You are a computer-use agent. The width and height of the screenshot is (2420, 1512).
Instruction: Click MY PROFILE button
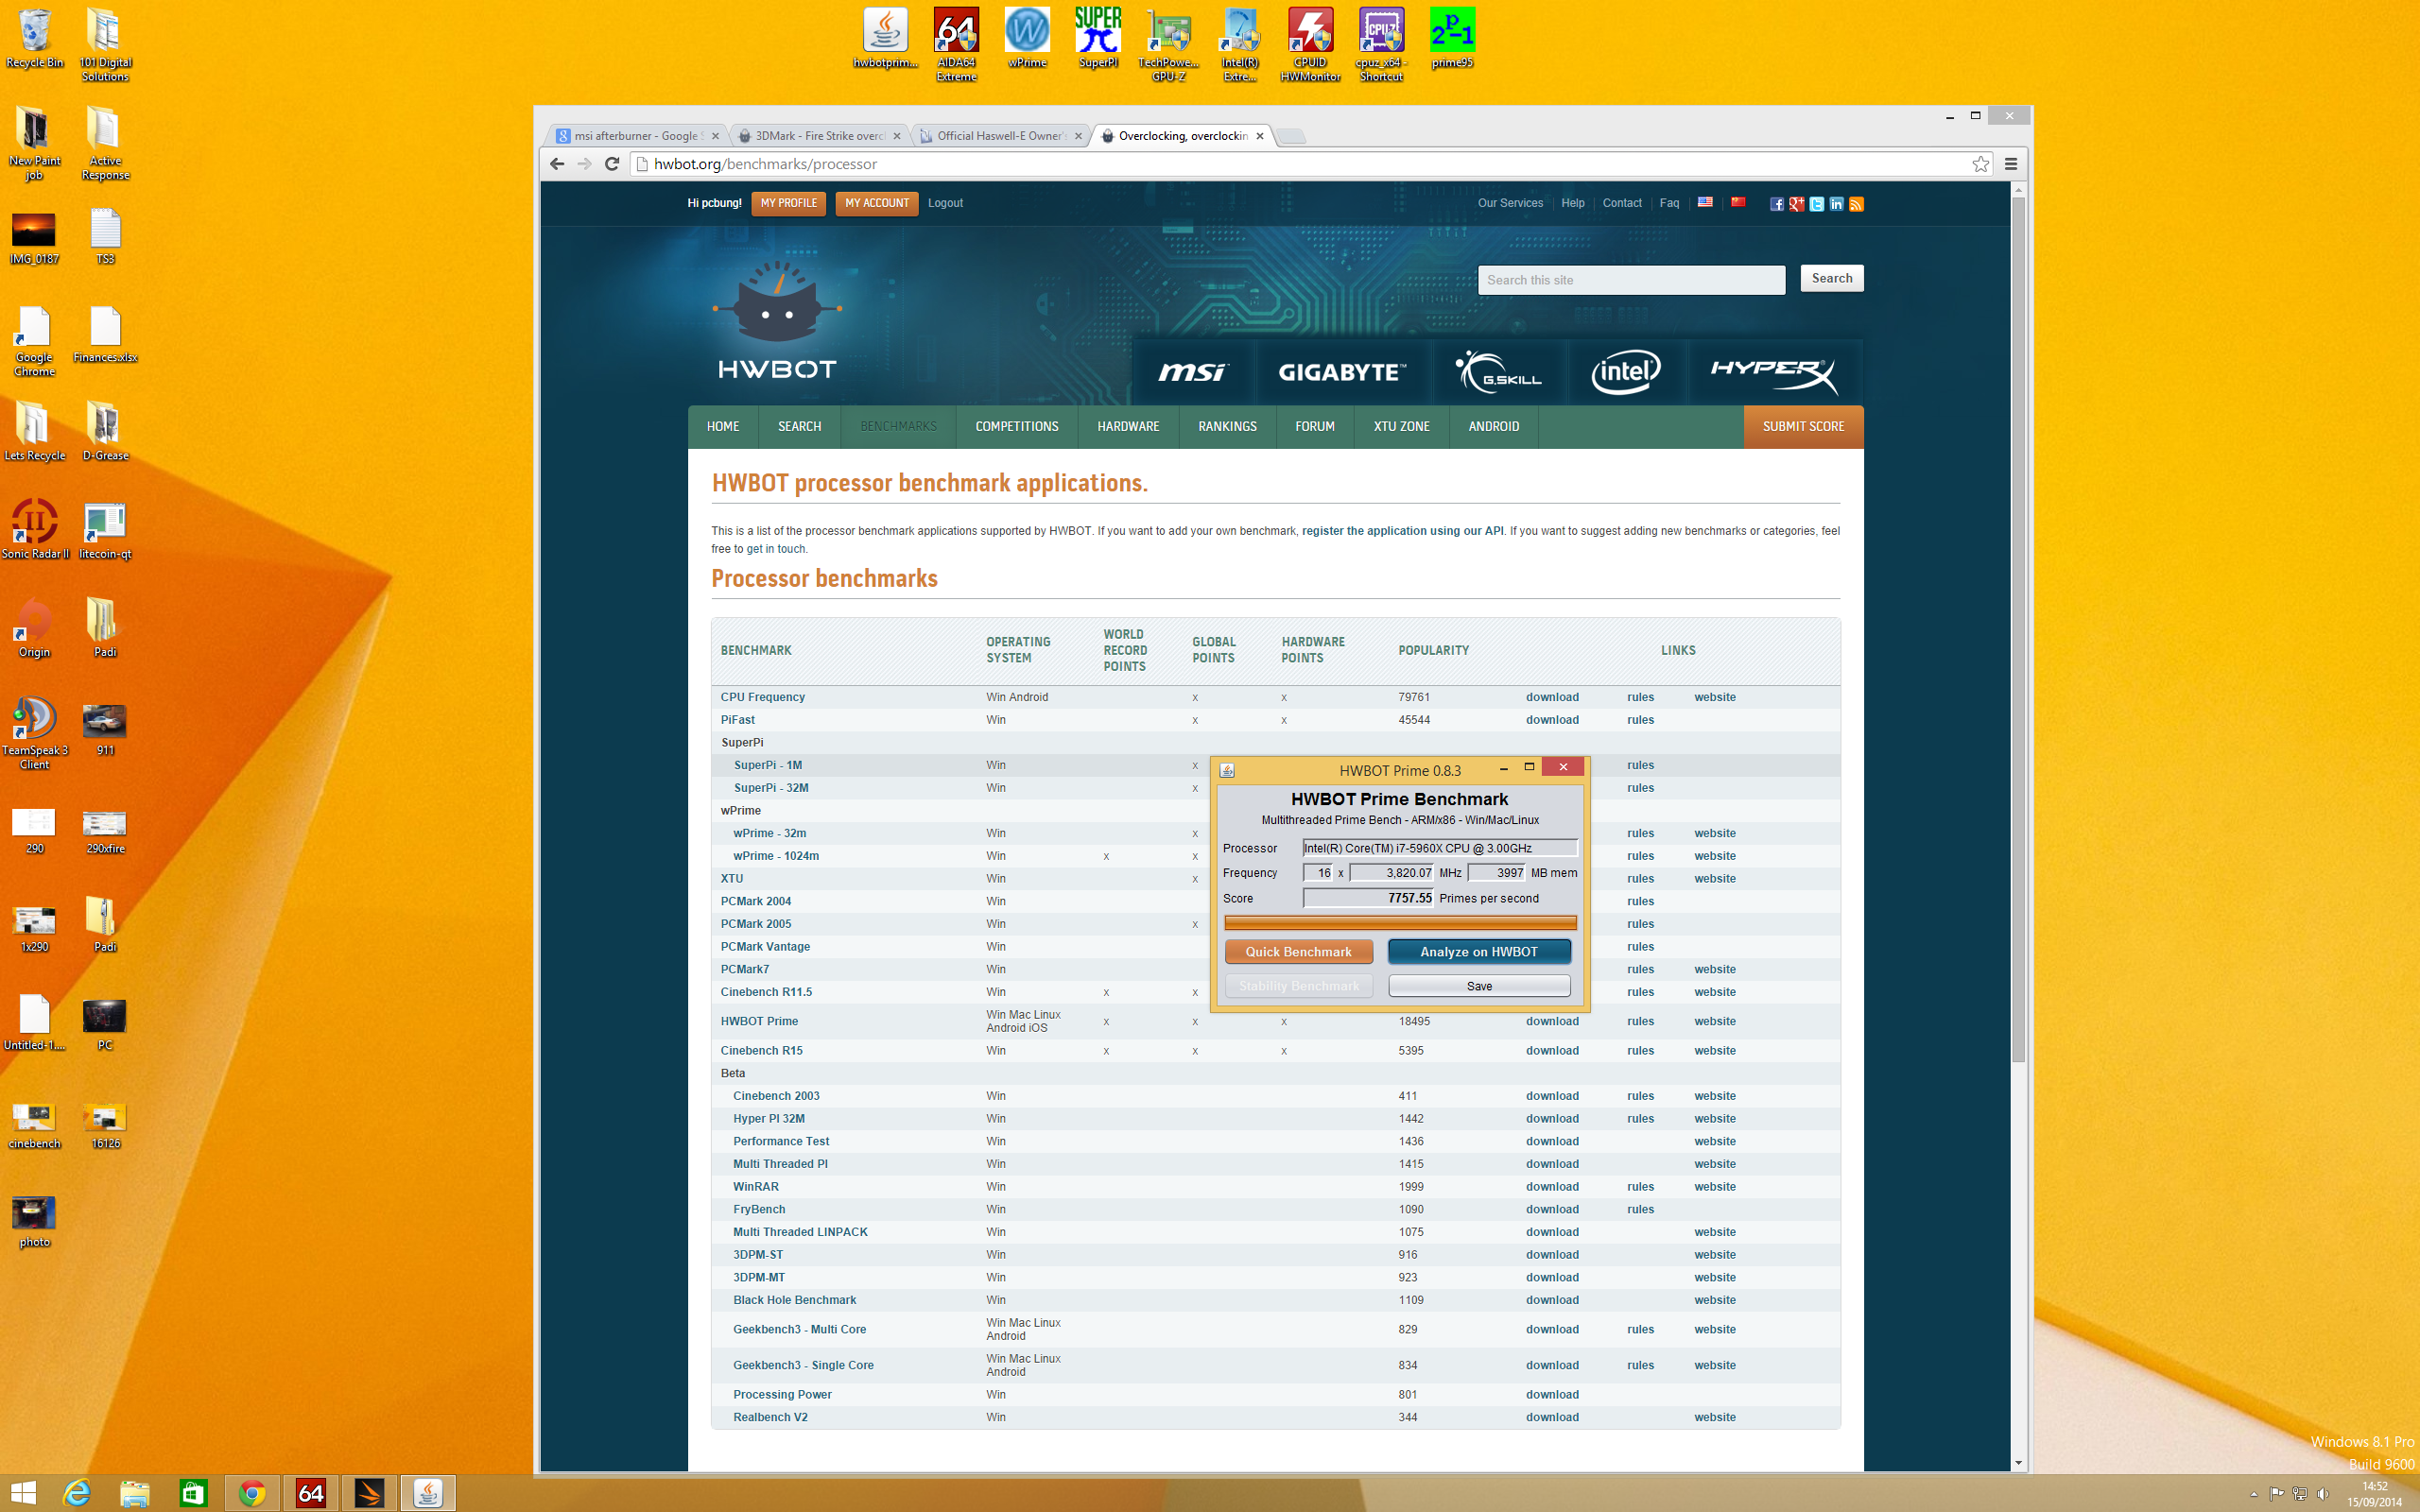[788, 203]
